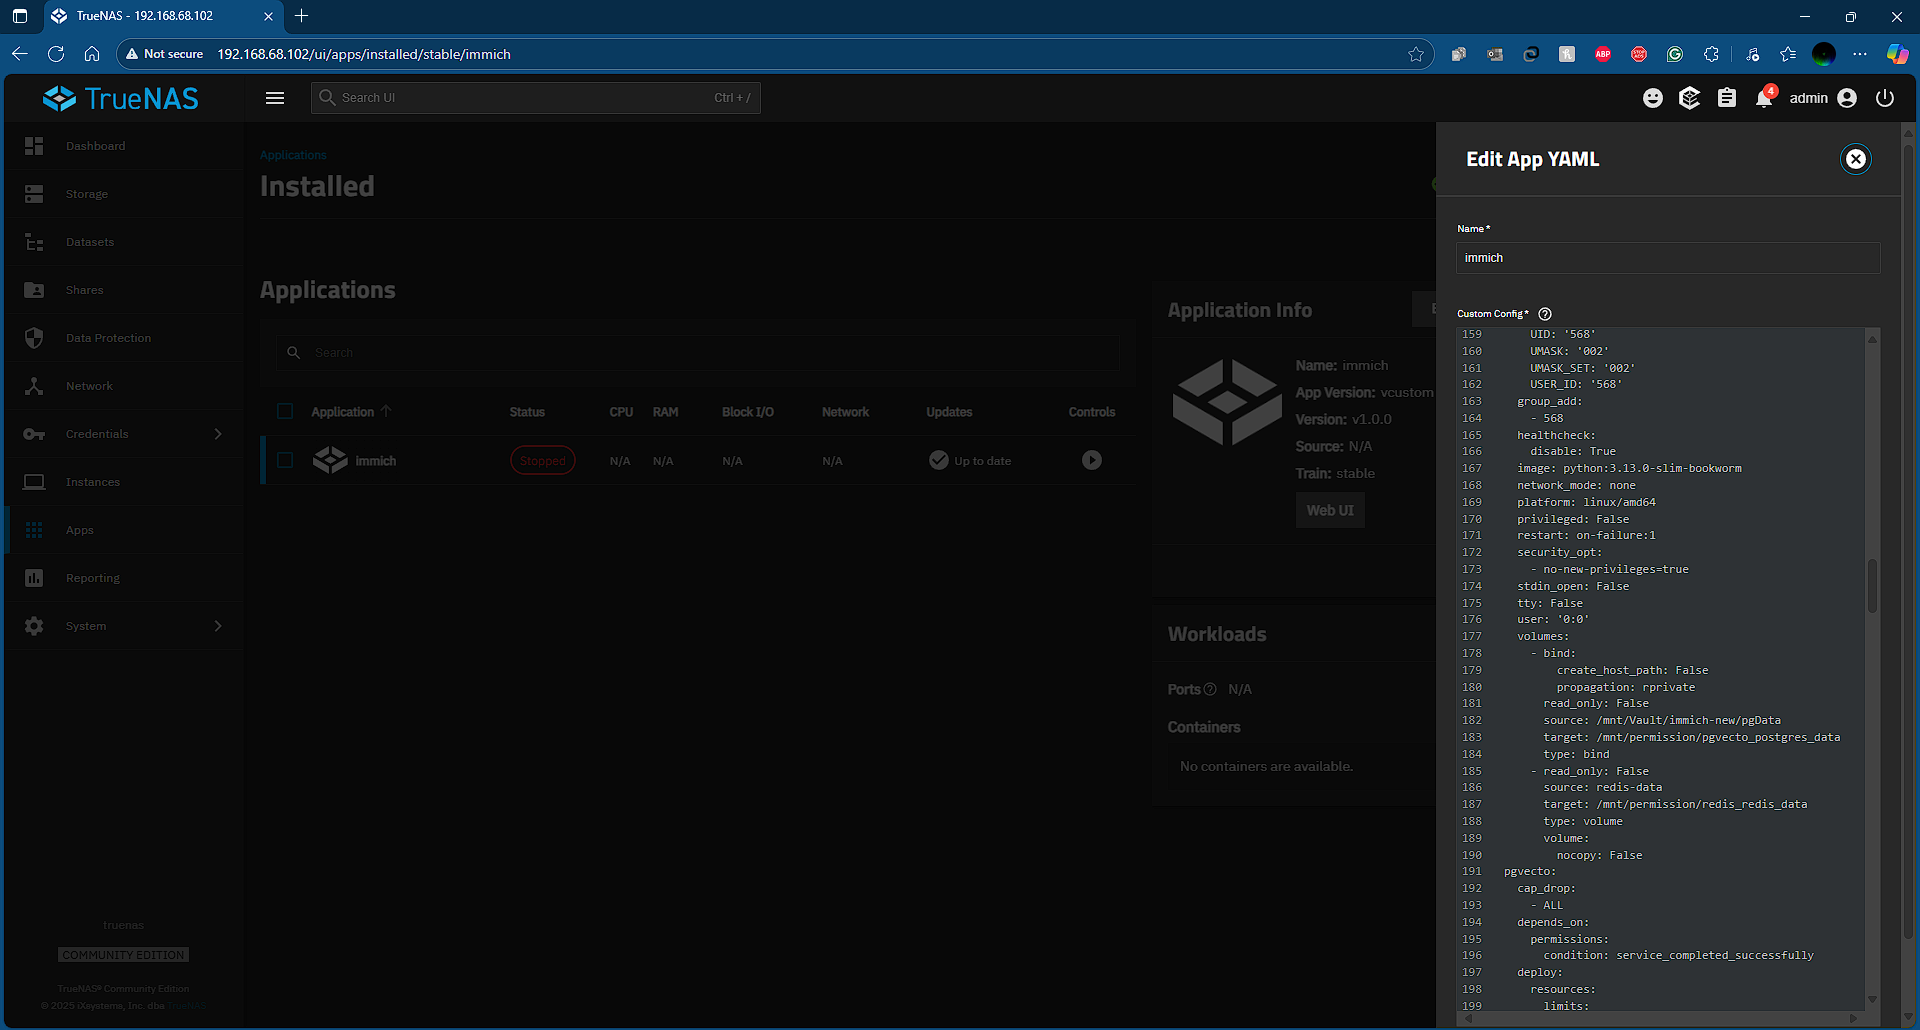The width and height of the screenshot is (1920, 1030).
Task: Click the Status column header
Action: tap(527, 412)
